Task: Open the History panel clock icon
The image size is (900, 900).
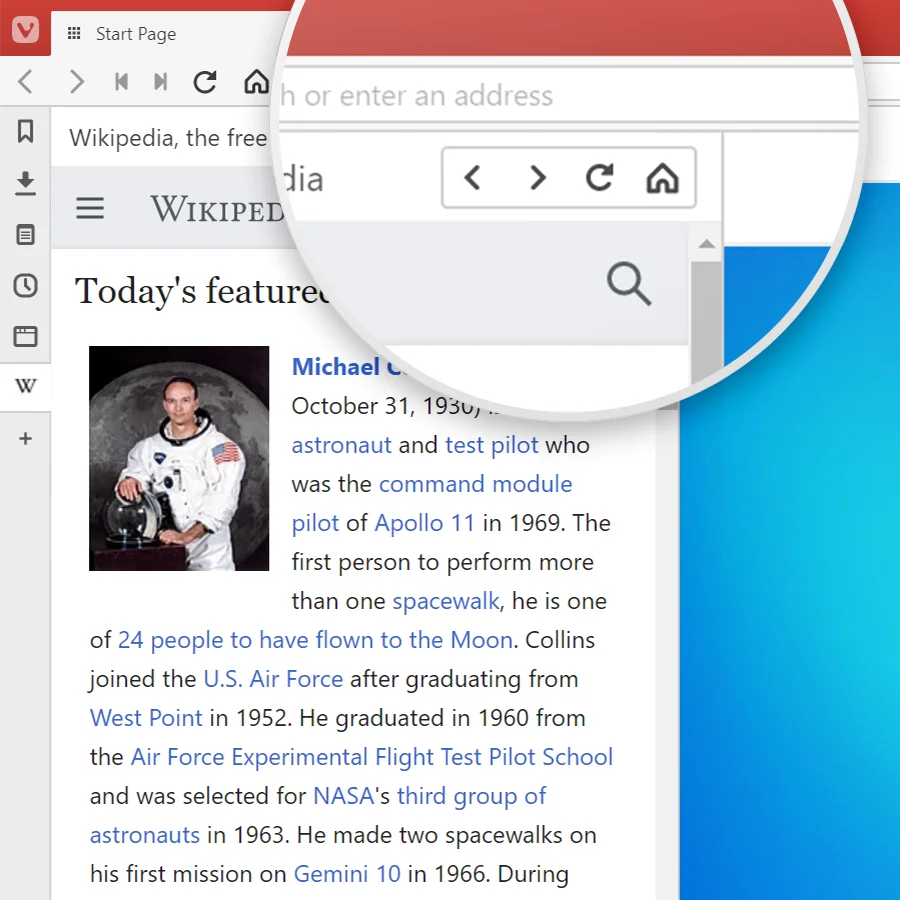Action: tap(26, 286)
